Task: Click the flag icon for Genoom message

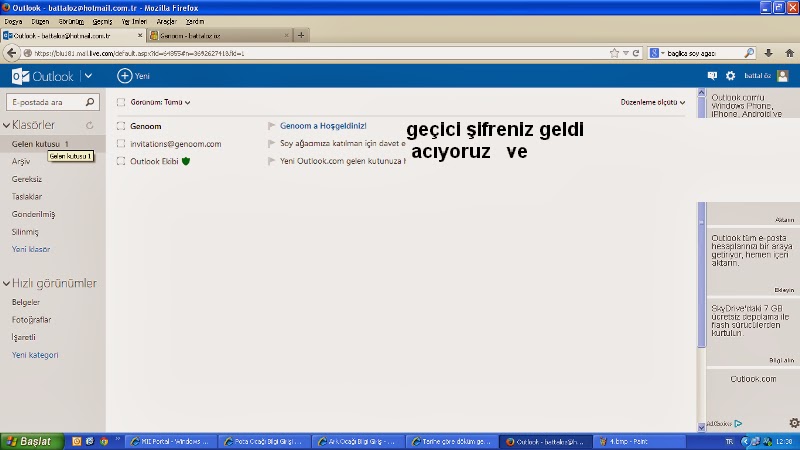Action: pos(271,126)
